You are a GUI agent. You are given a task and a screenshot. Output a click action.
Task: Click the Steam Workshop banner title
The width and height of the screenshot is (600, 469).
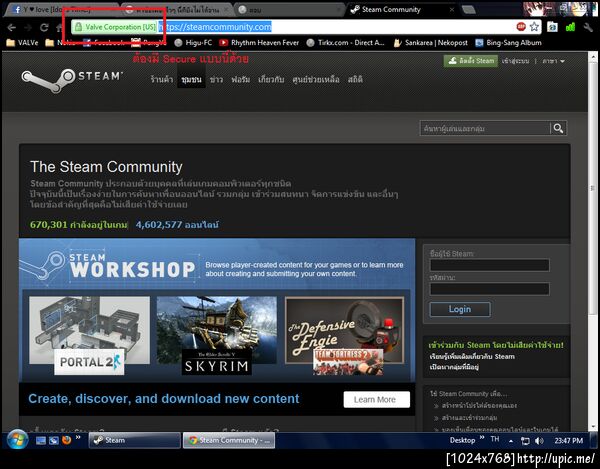(x=133, y=264)
